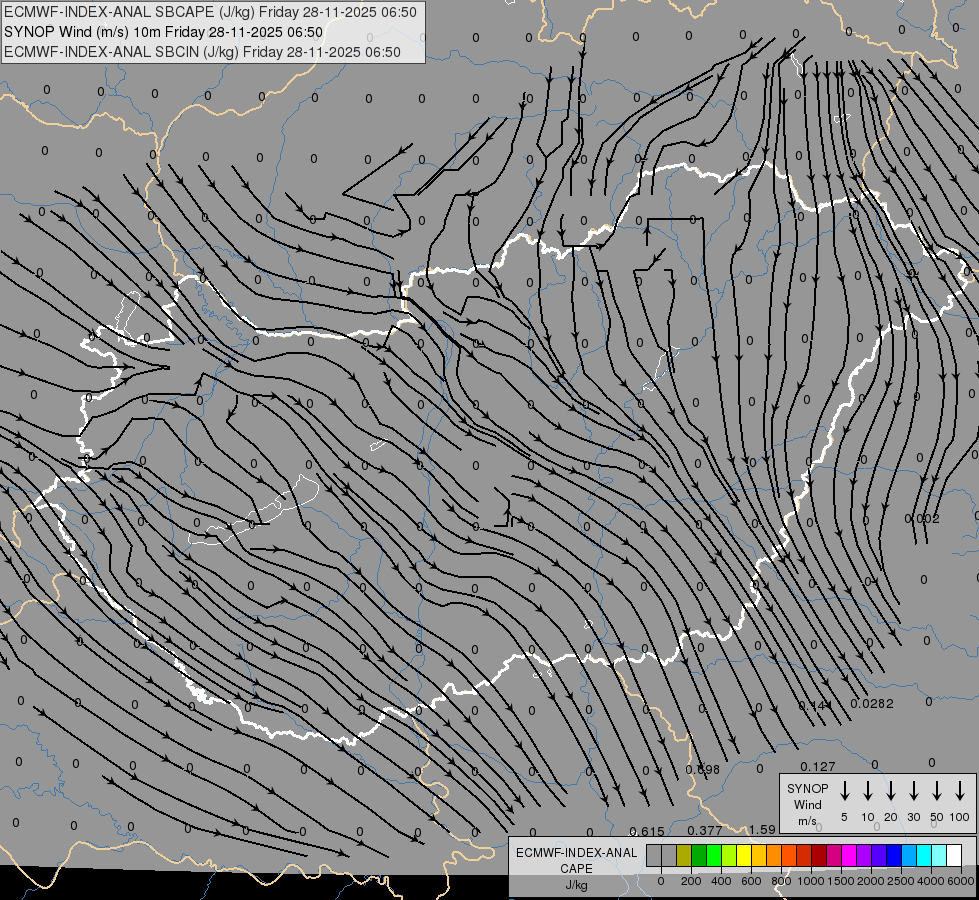Pick the magenta CAPE legend swatch
Screen dimensions: 979x900
pyautogui.click(x=849, y=855)
